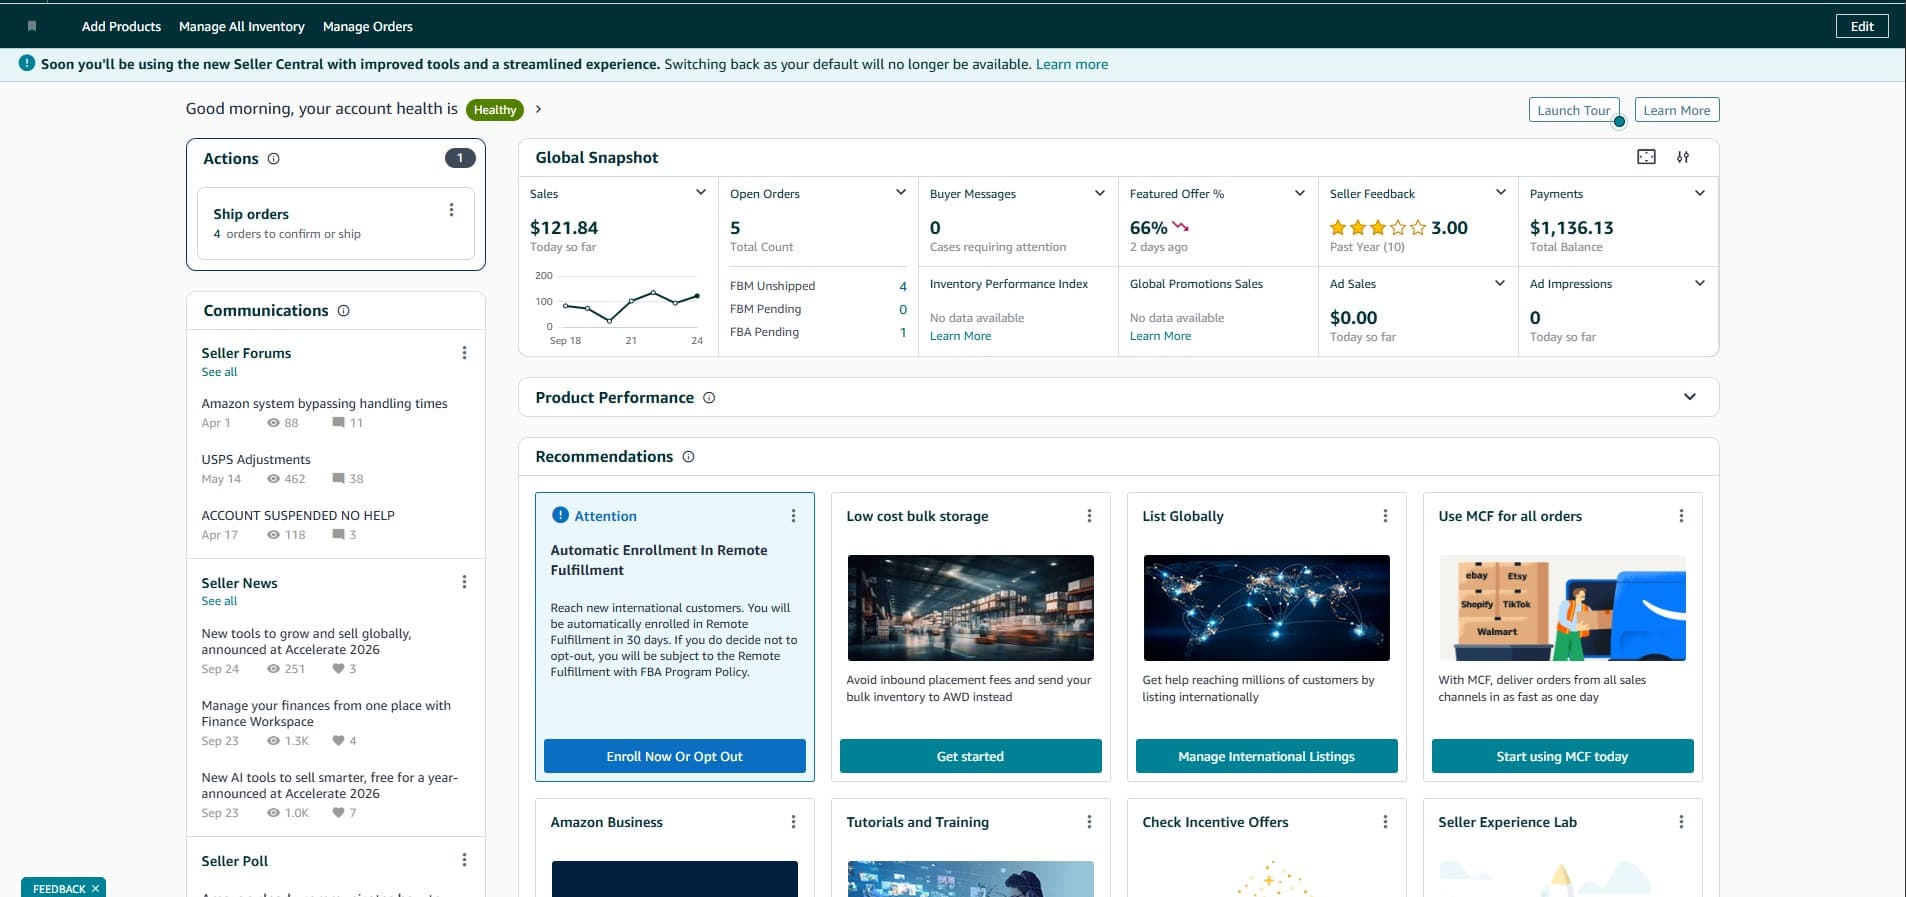Expand the Payments dropdown
Viewport: 1906px width, 897px height.
coord(1700,193)
